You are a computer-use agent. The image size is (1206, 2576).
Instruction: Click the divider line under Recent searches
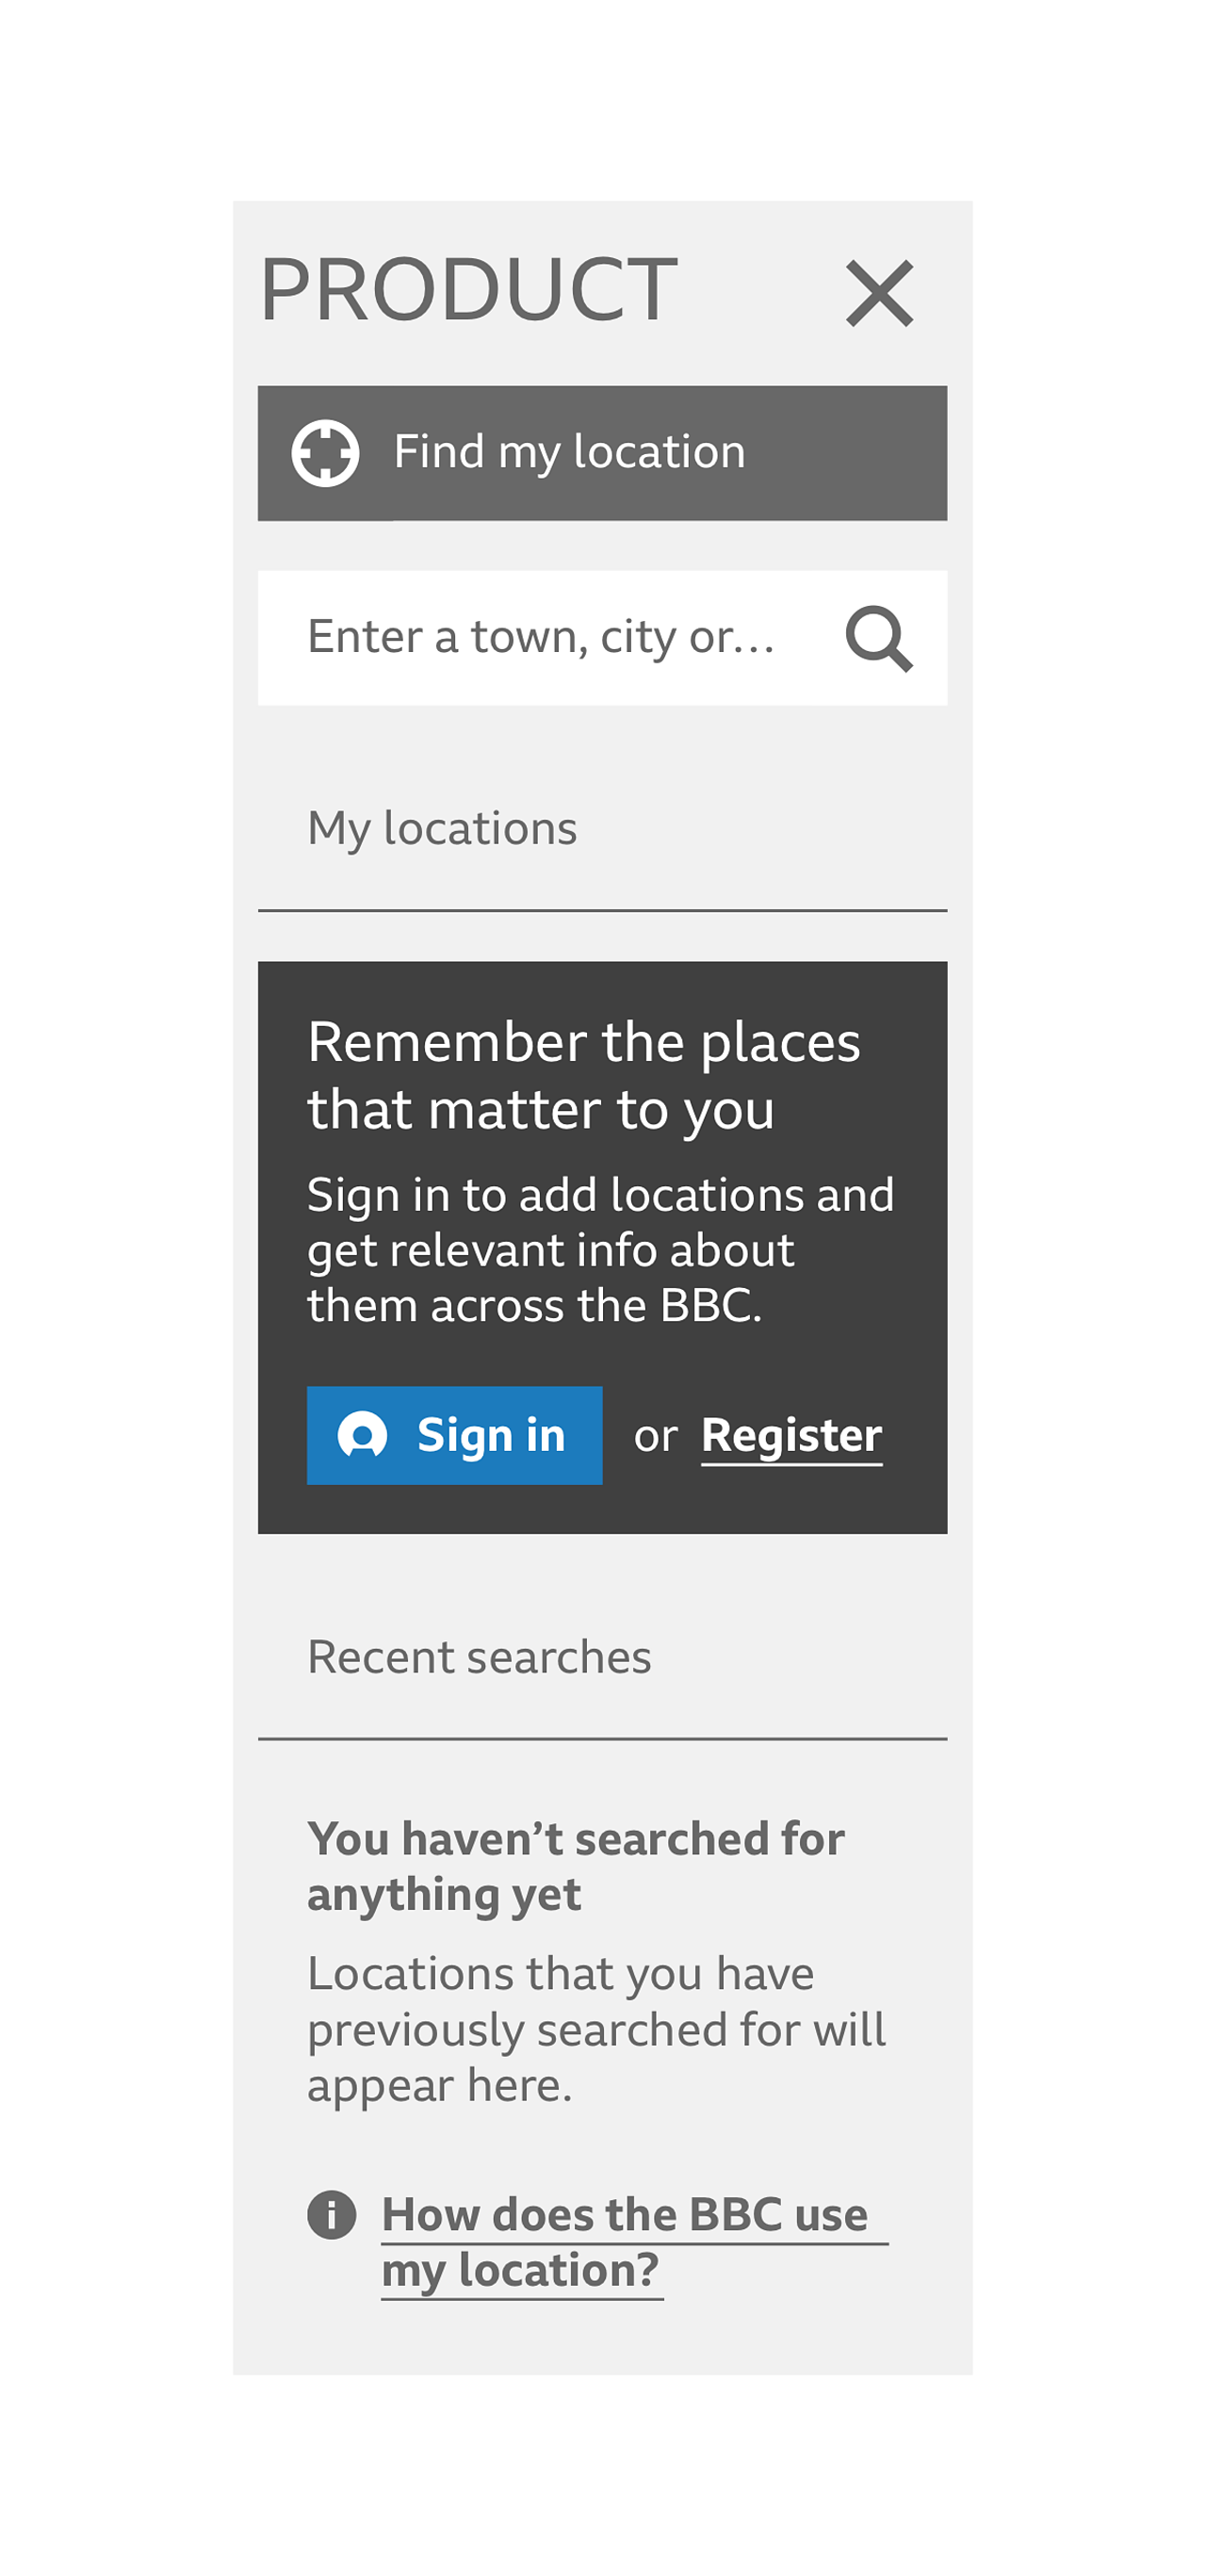[x=602, y=1739]
